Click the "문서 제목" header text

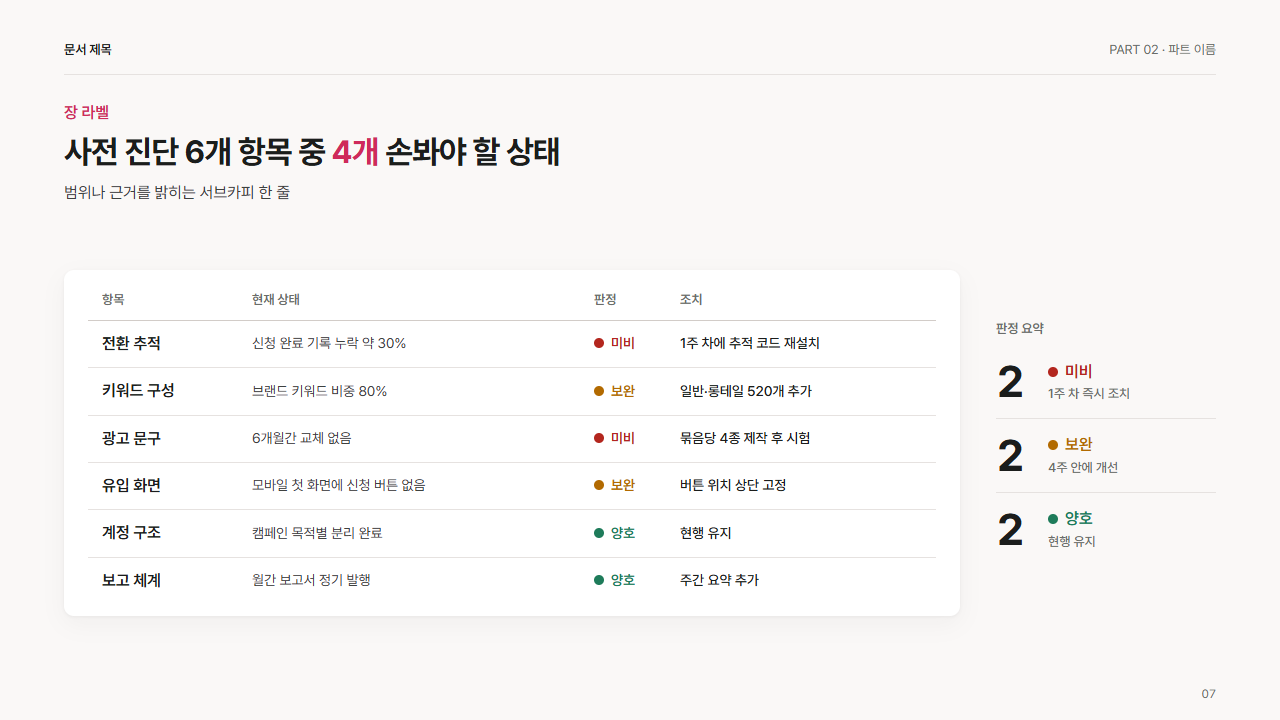click(x=88, y=49)
